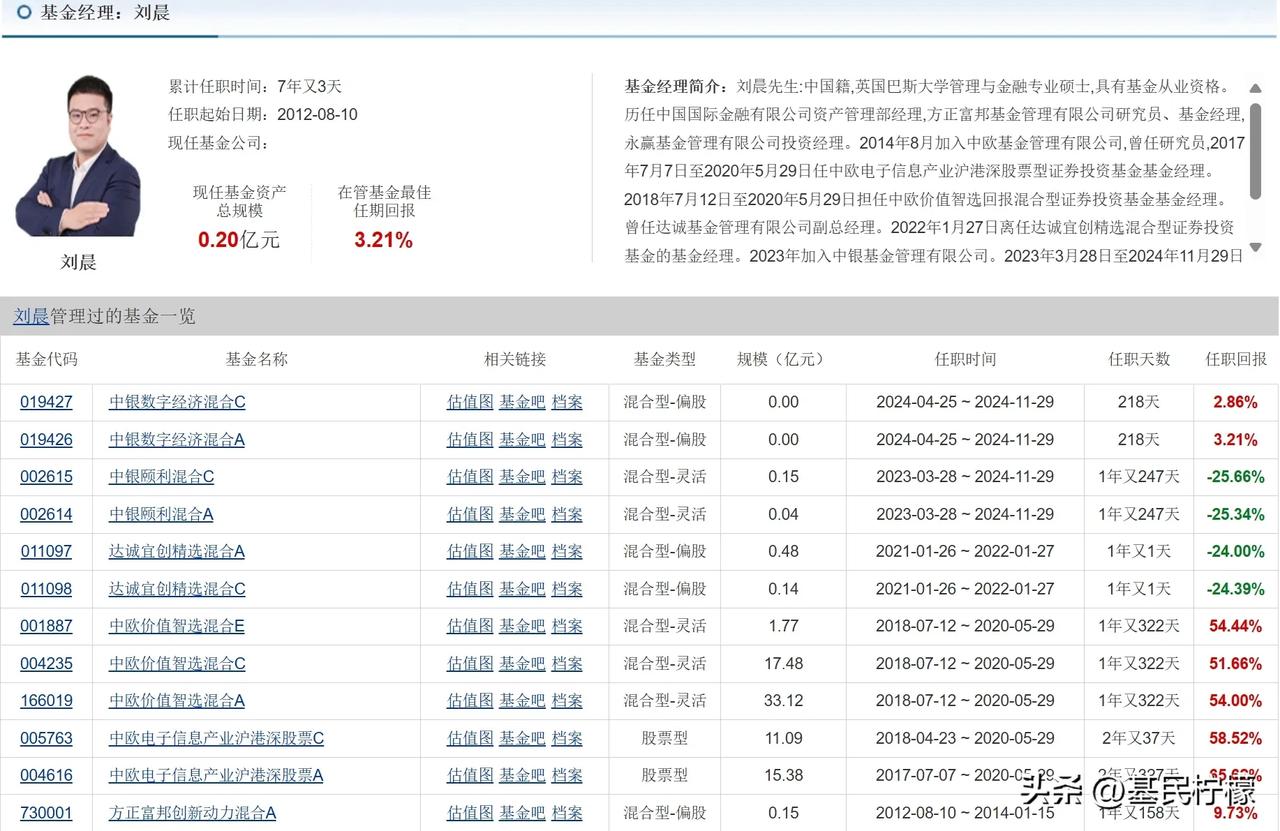1280x831 pixels.
Task: Open fund code 019426
Action: tap(46, 439)
